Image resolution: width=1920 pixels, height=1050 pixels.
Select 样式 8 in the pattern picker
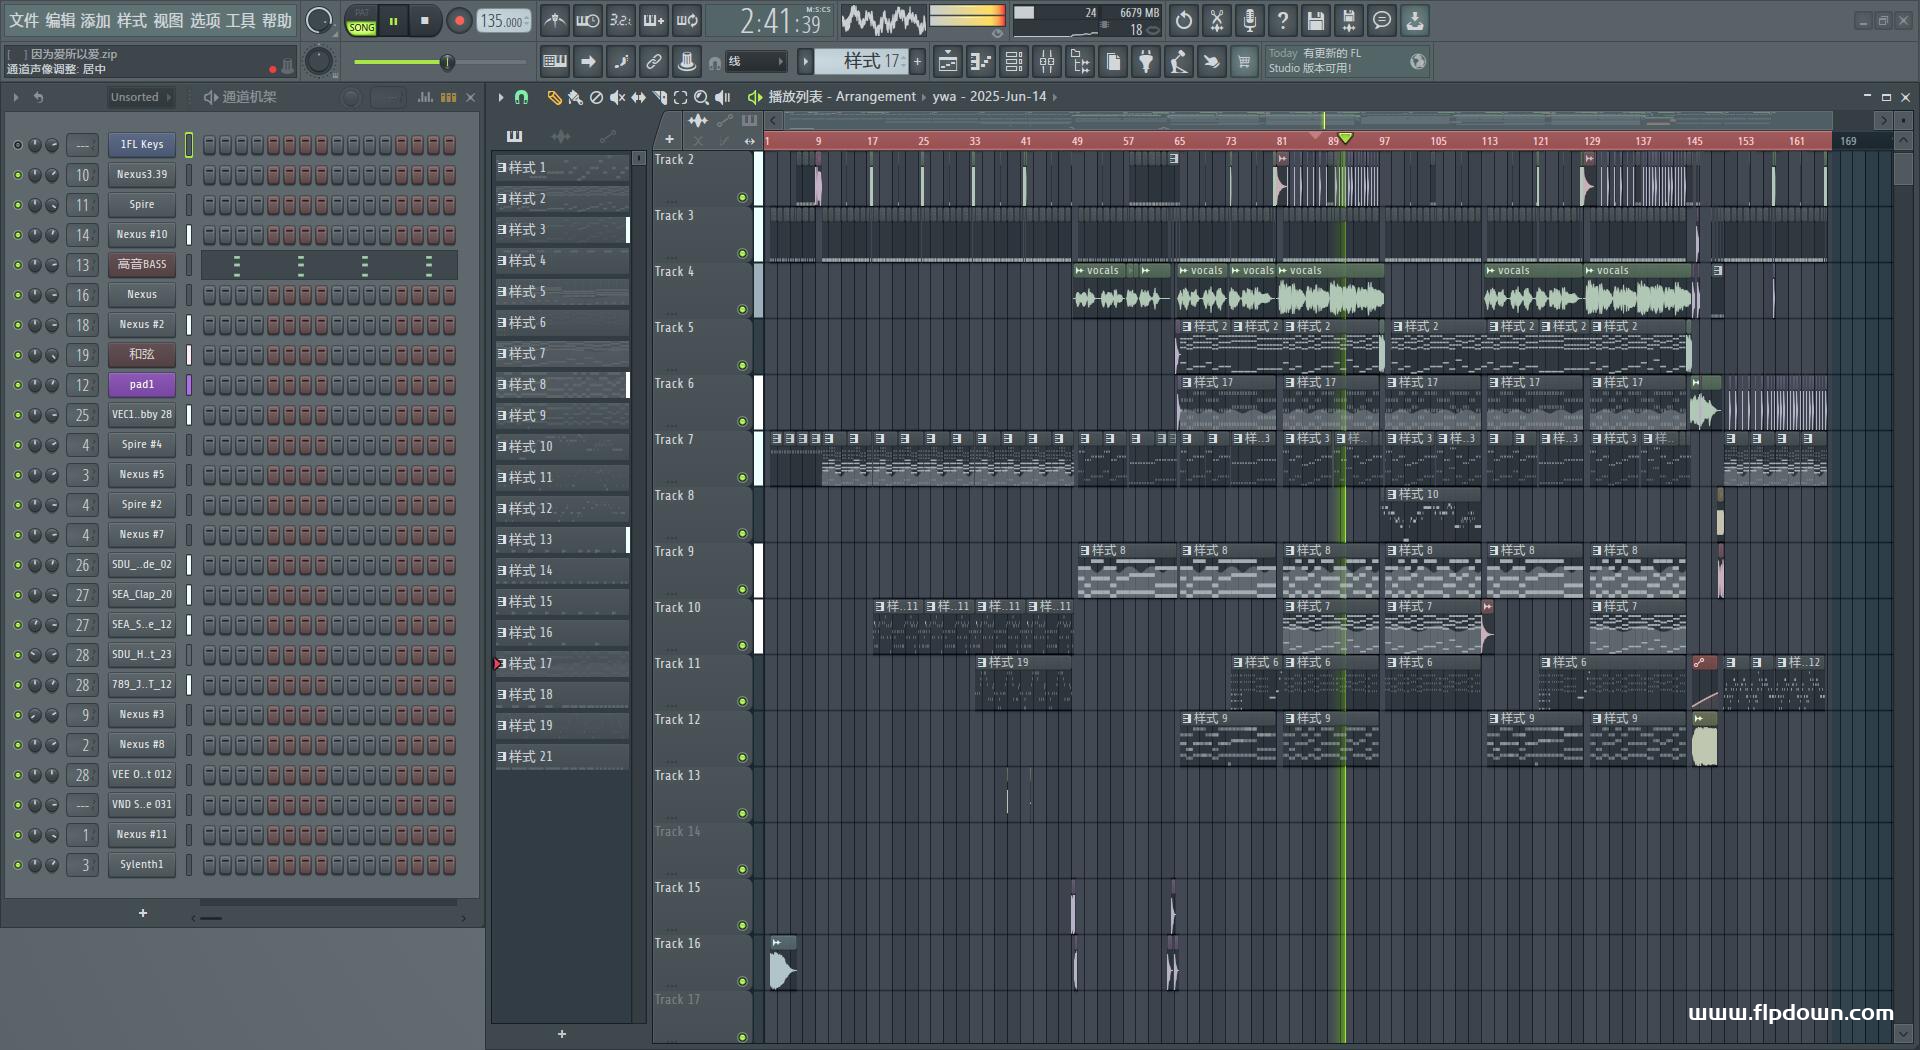(562, 385)
